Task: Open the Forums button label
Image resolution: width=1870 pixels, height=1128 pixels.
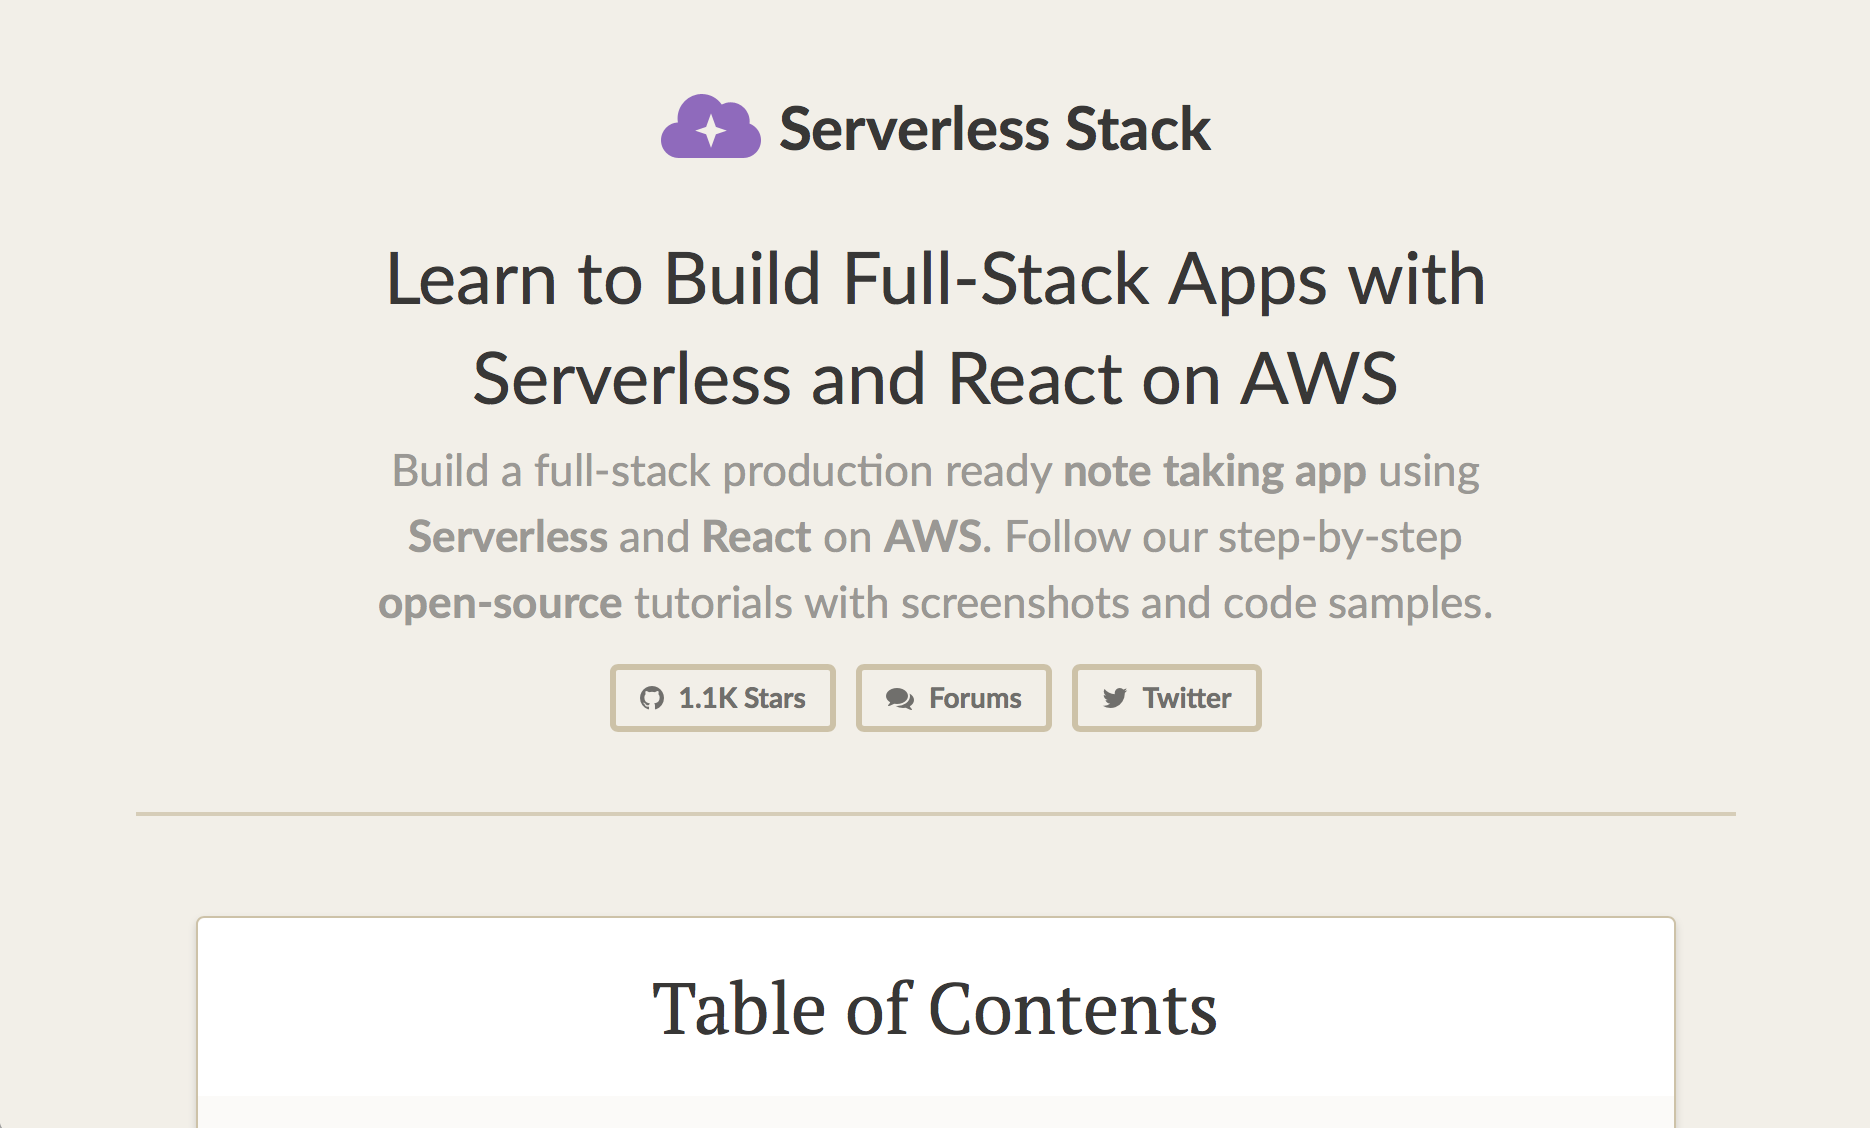Action: [x=975, y=698]
